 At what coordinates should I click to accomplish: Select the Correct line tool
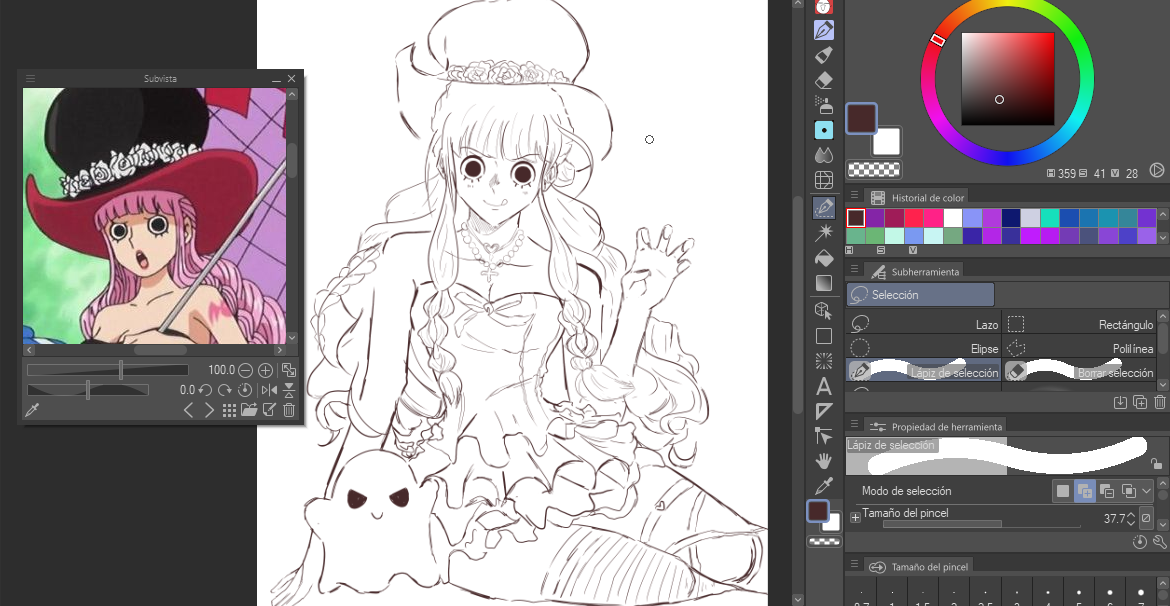click(824, 436)
